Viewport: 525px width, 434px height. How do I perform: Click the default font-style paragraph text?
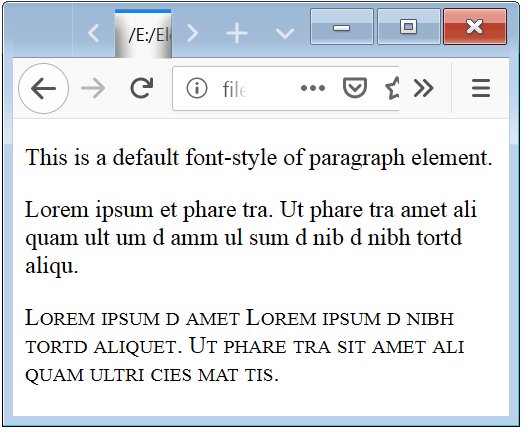tap(259, 157)
